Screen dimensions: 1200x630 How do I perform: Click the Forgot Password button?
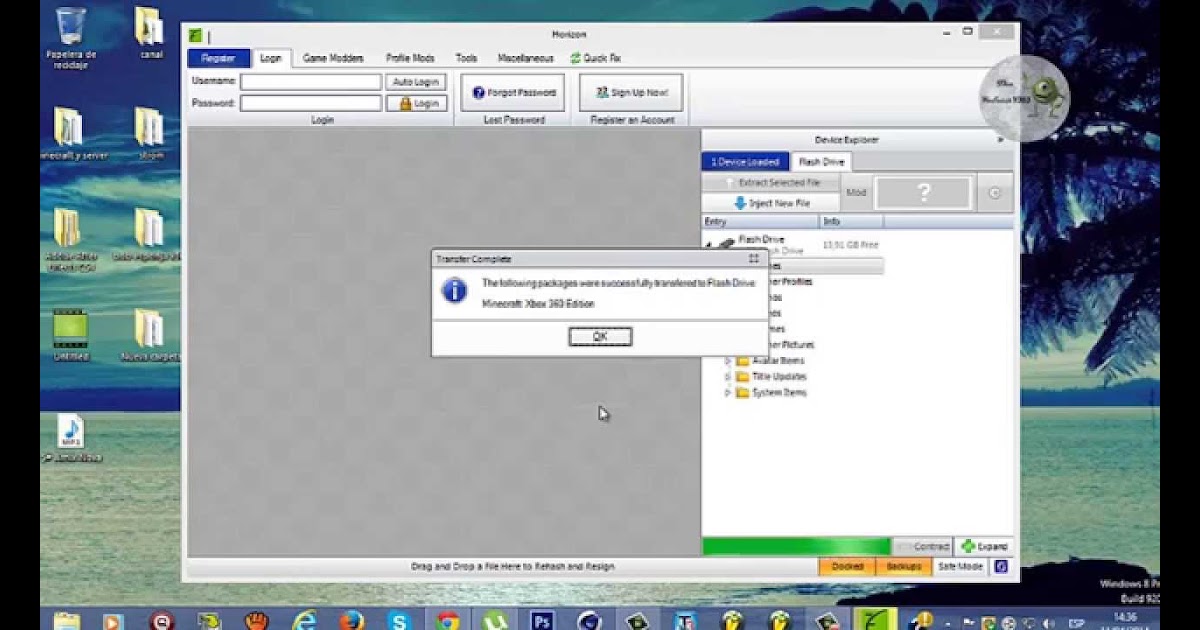coord(513,92)
